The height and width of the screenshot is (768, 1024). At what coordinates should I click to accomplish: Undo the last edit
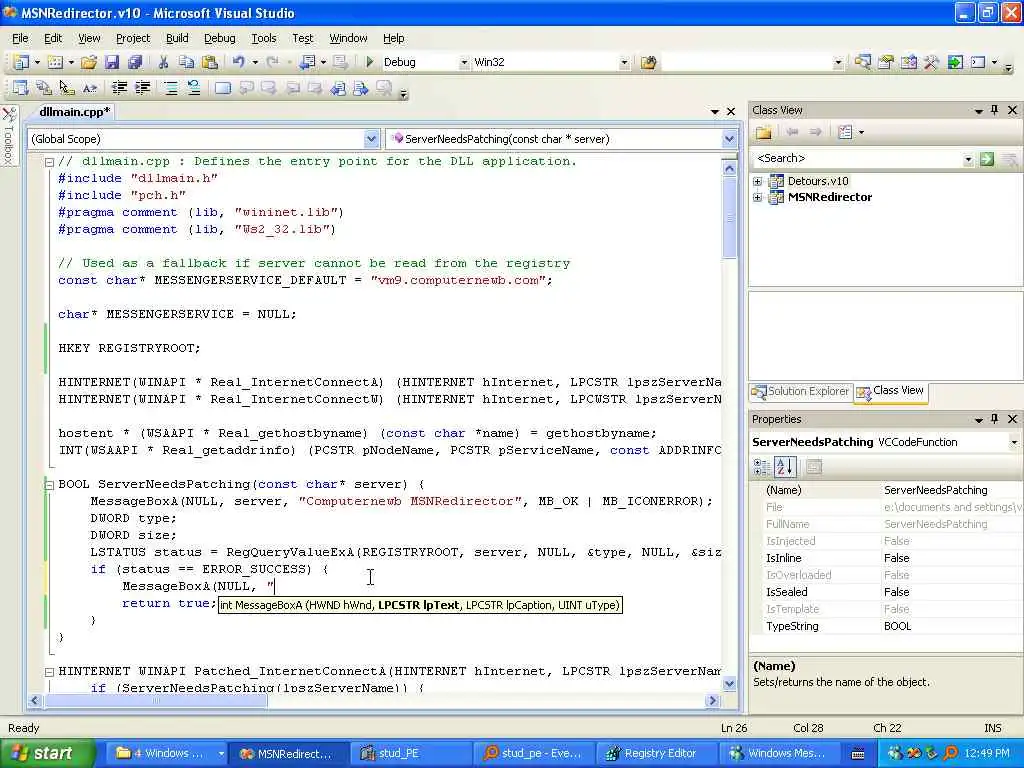coord(238,62)
